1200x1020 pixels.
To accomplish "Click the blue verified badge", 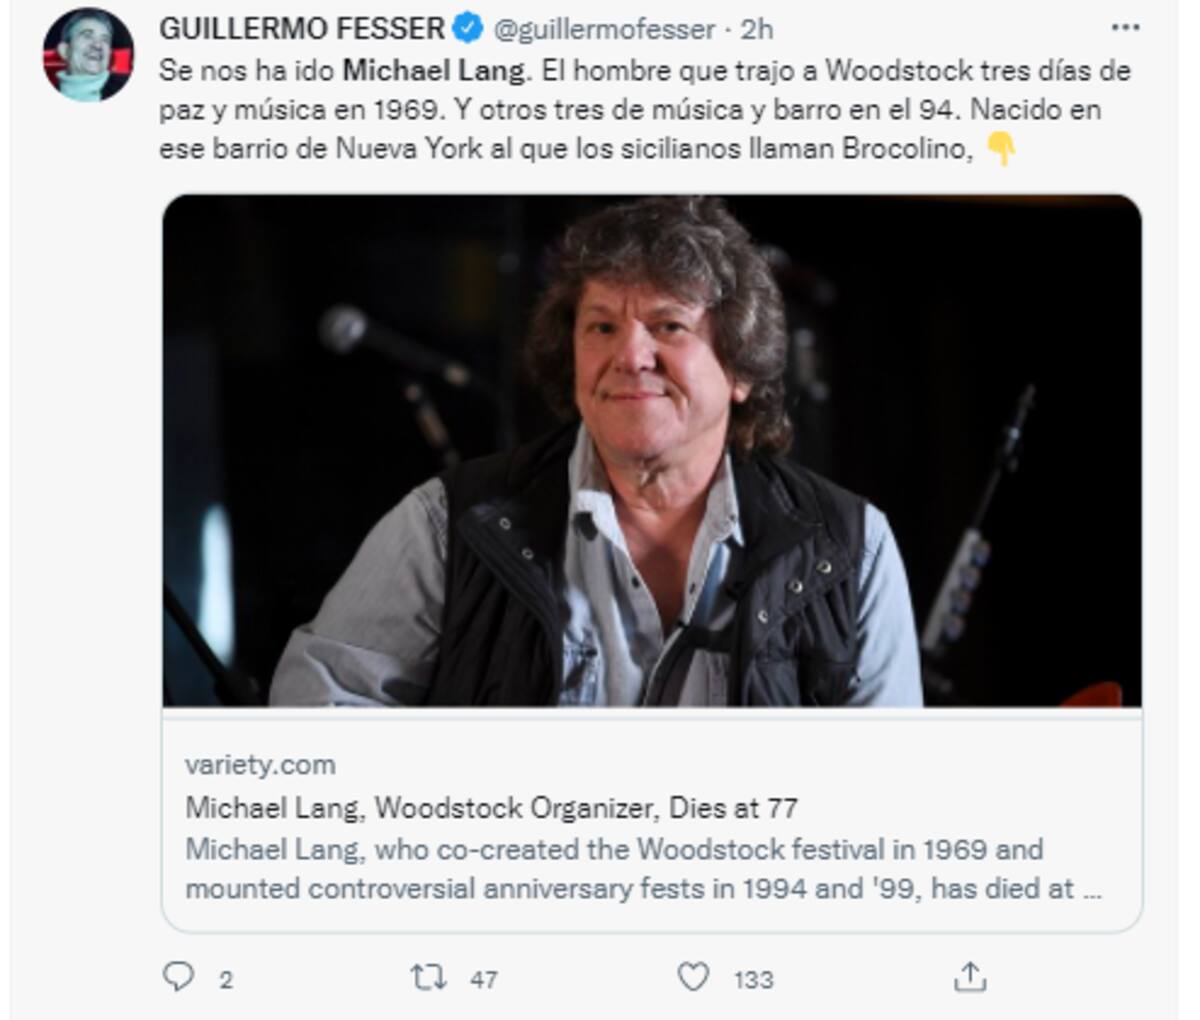I will coord(468,28).
